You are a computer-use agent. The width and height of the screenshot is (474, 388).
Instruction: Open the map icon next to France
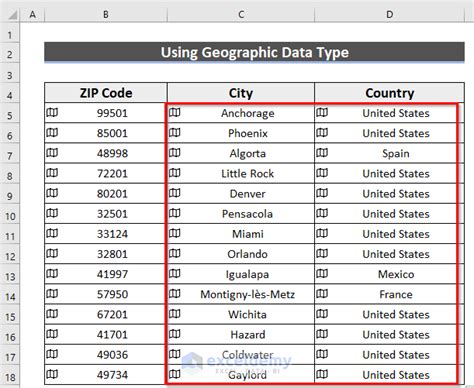point(322,294)
